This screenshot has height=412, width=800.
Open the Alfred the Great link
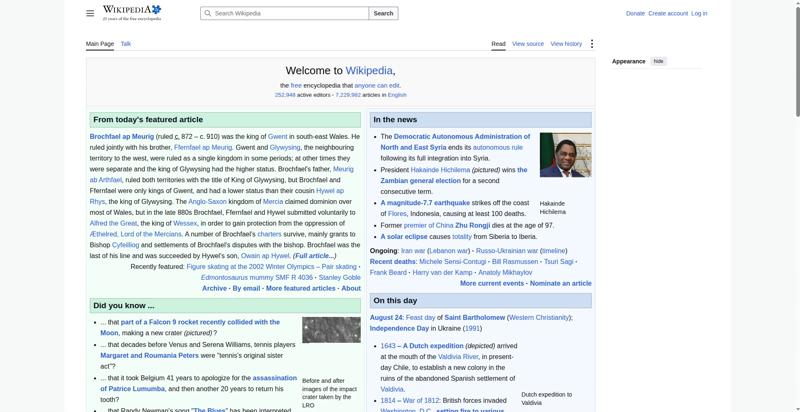coord(113,223)
